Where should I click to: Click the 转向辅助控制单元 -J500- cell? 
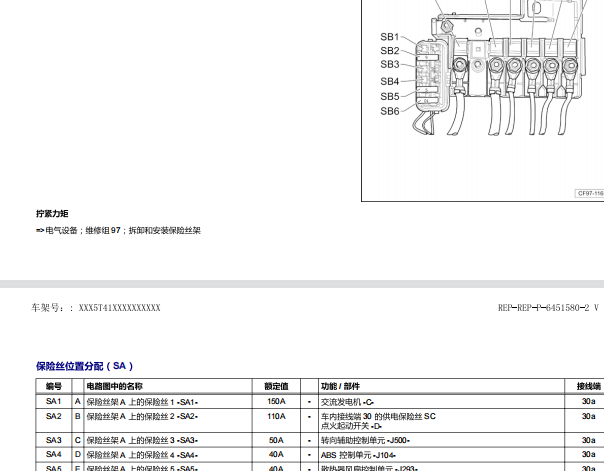pyautogui.click(x=441, y=440)
